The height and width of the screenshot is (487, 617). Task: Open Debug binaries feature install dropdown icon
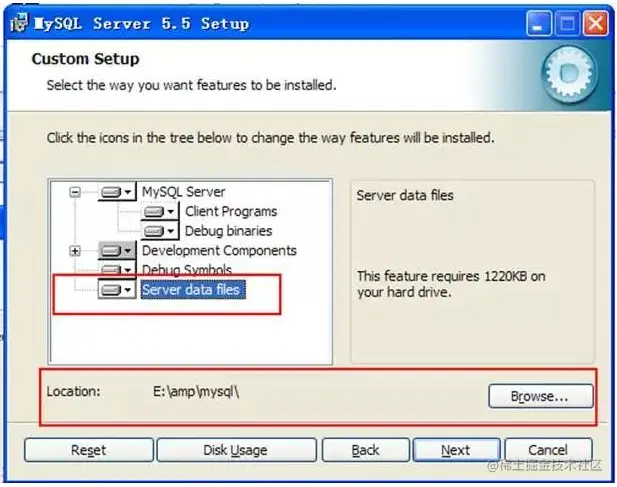coord(160,231)
